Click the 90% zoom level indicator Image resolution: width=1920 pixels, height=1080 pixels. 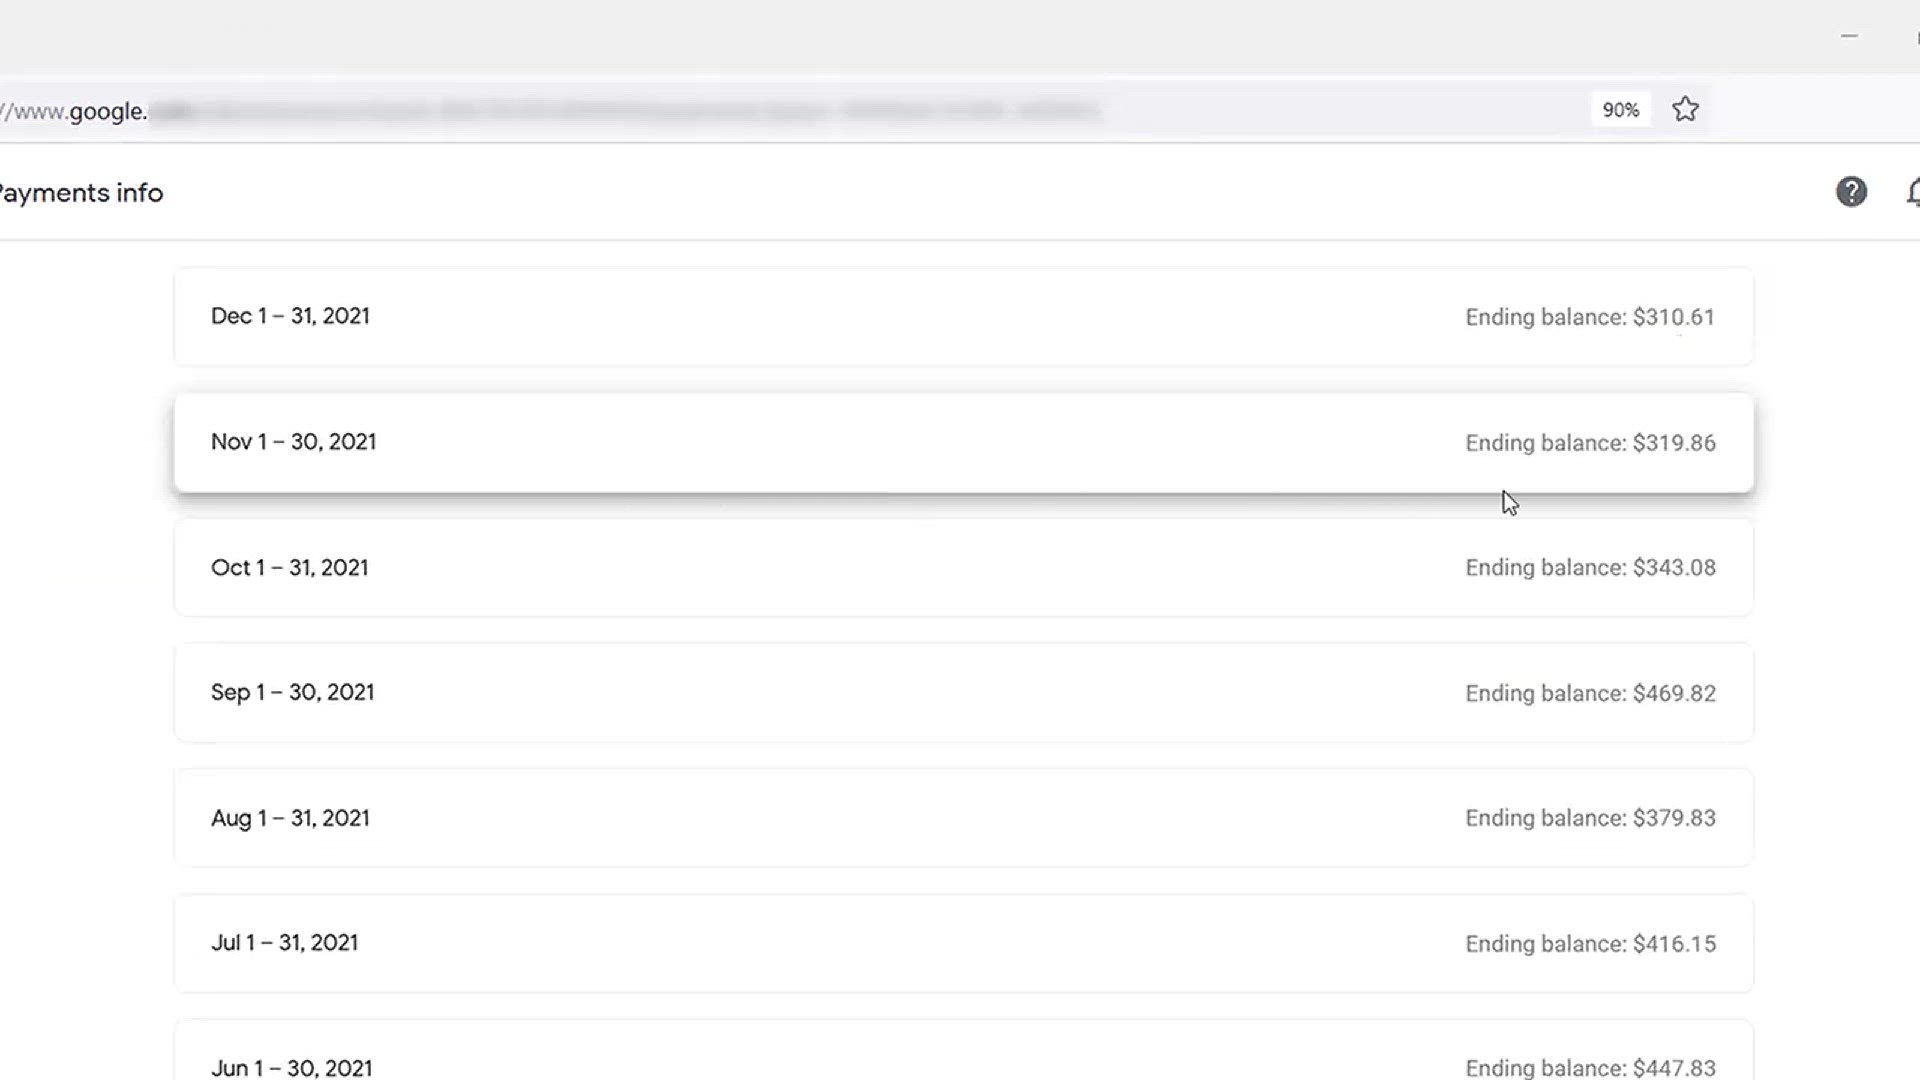coord(1620,110)
